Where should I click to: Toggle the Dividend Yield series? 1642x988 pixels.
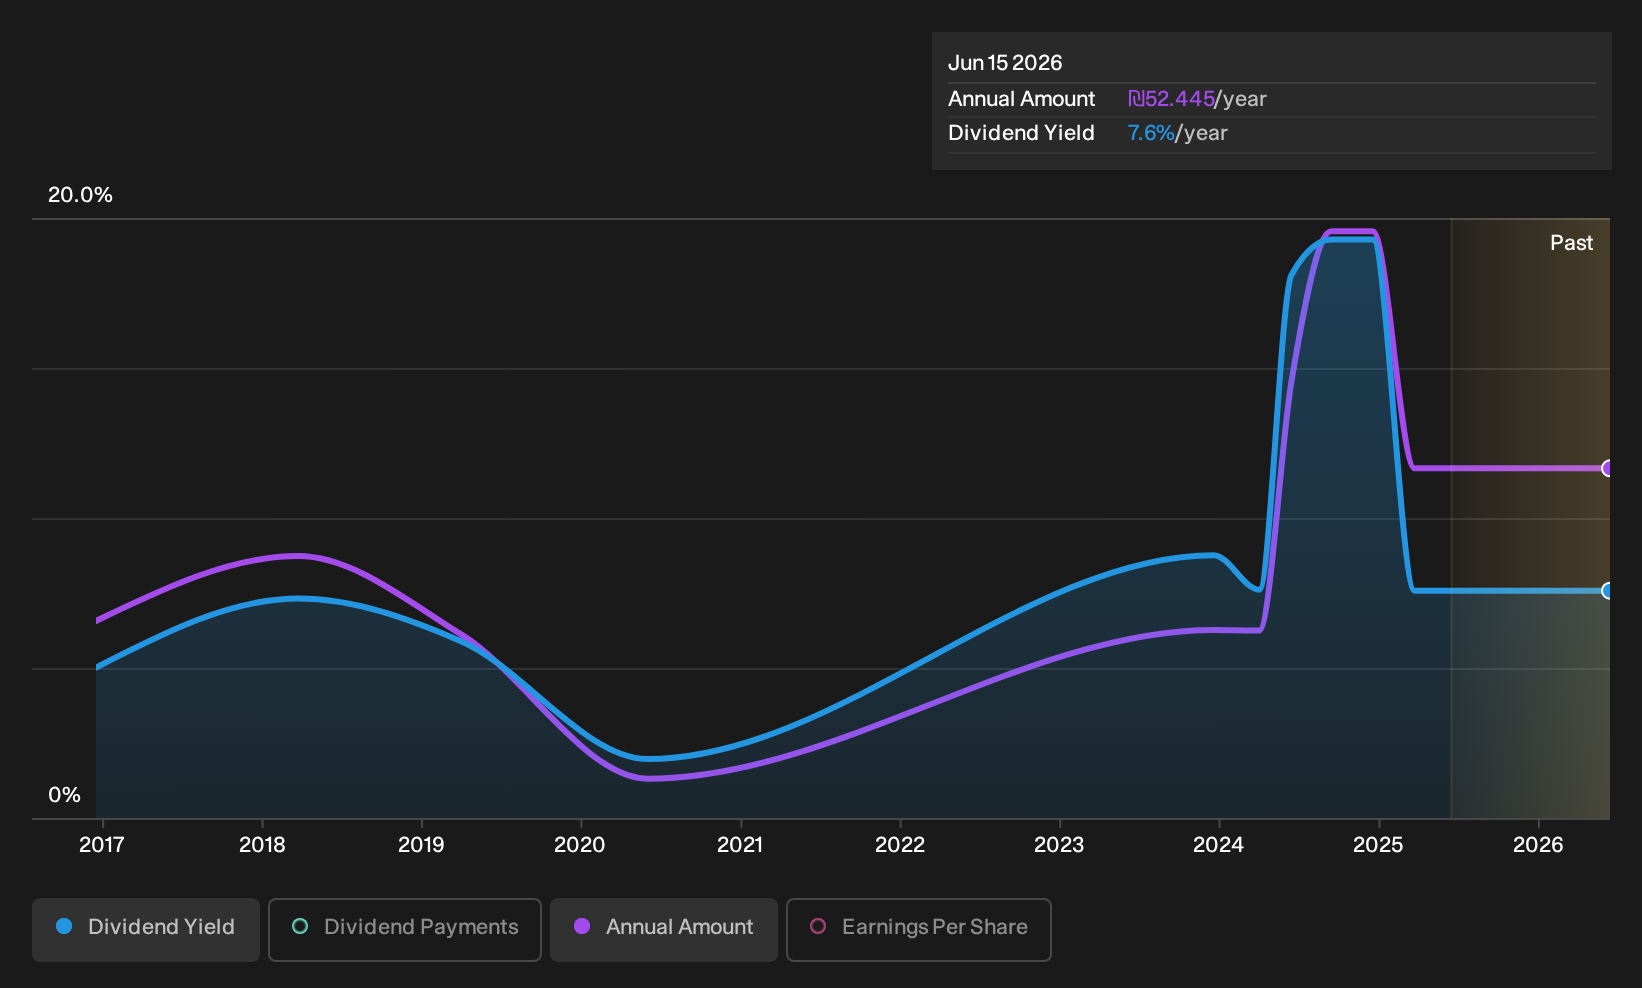coord(146,929)
